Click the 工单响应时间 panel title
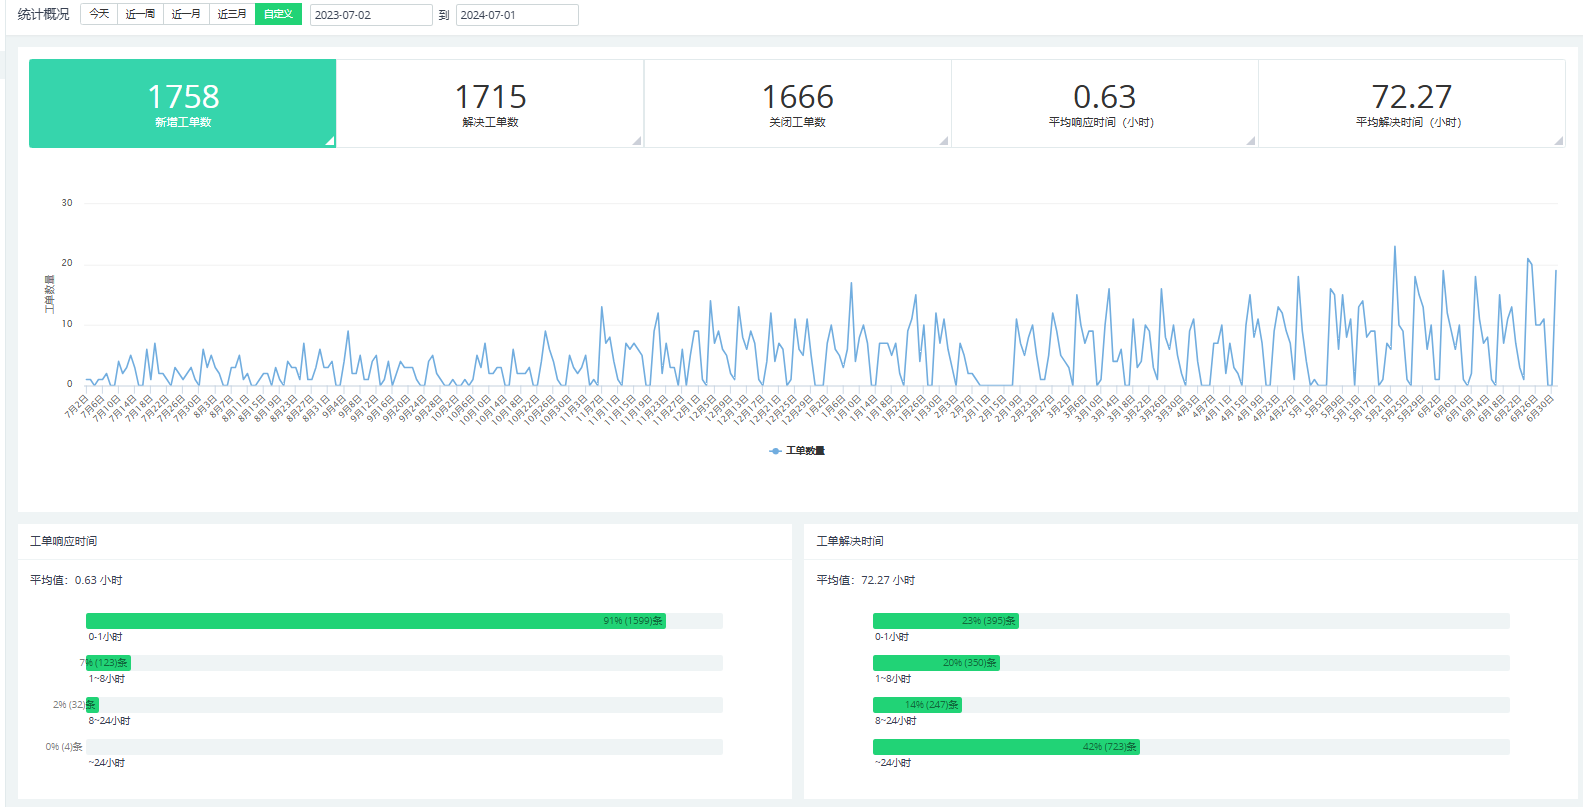 click(63, 541)
